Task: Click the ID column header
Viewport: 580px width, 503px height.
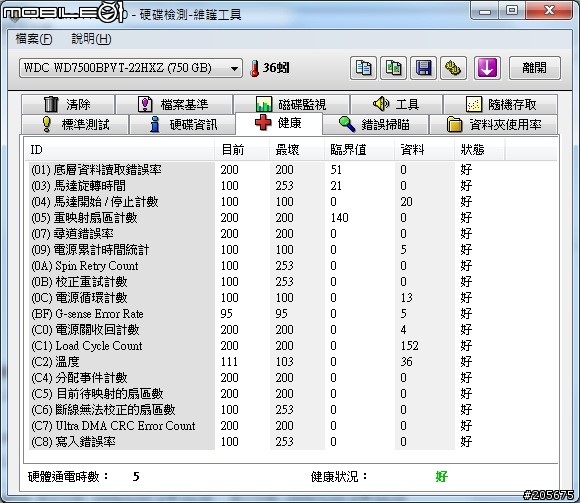Action: (120, 150)
